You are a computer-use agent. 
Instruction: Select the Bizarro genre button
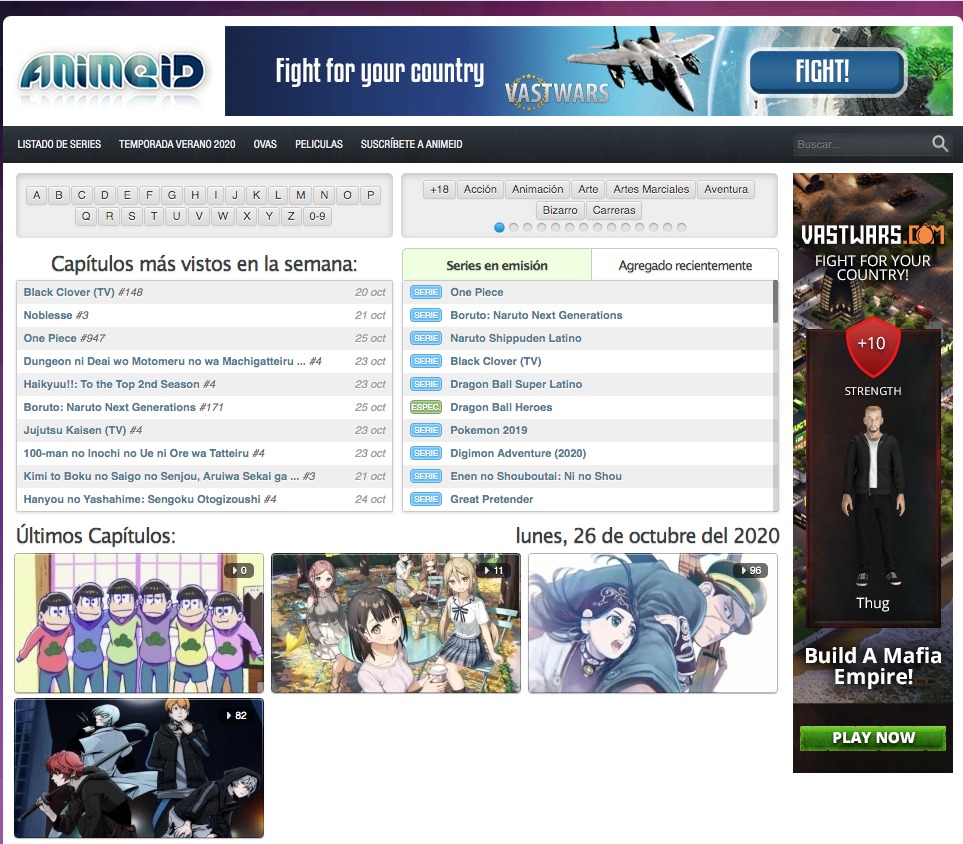[560, 210]
